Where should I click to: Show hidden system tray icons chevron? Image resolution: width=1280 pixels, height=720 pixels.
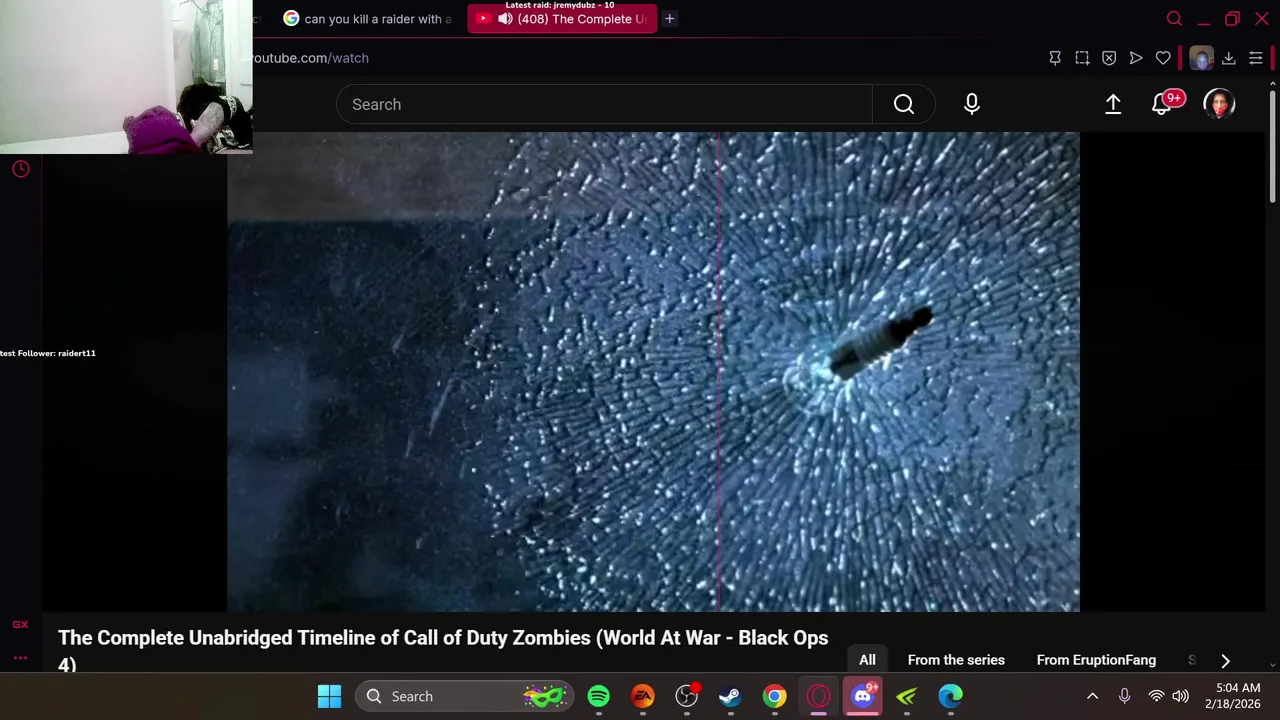[1093, 696]
